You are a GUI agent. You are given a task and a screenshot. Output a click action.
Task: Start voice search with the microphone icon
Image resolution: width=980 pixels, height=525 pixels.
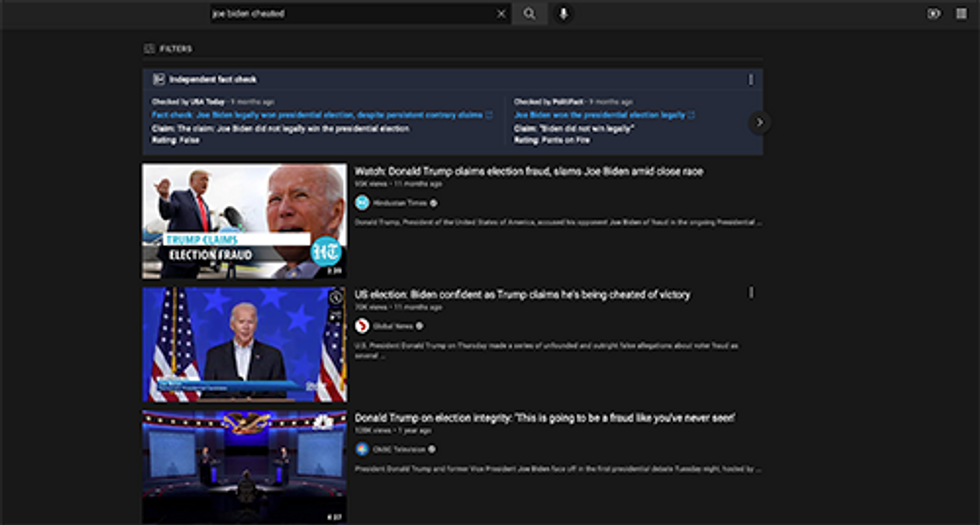(564, 14)
